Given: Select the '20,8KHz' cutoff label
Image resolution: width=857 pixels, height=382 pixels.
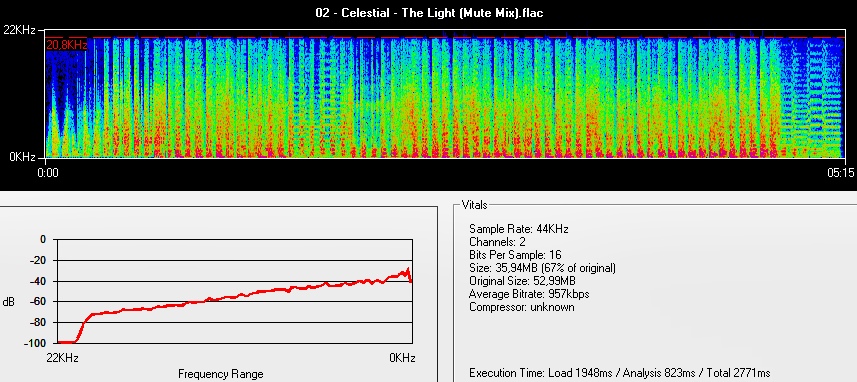Looking at the screenshot, I should 67,45.
